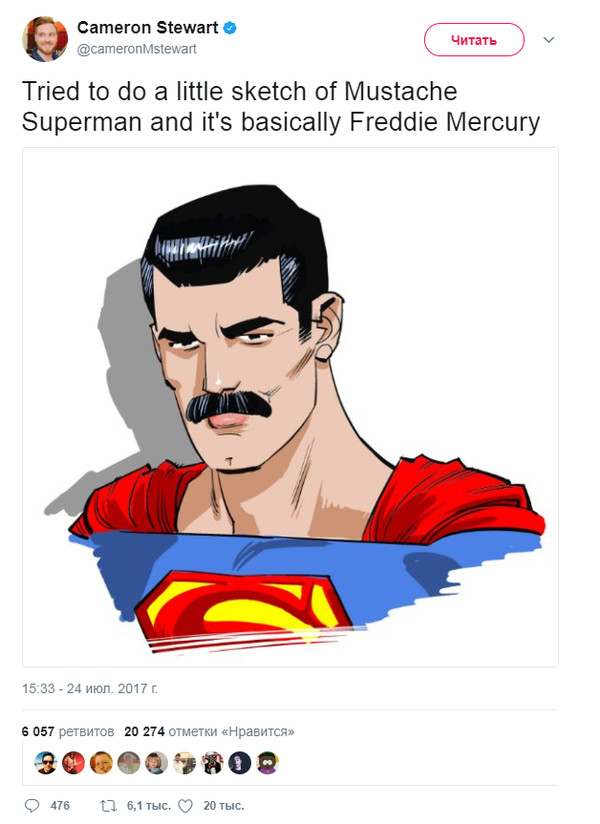View the 20 274 отметки «Нравится» list
The image size is (600, 824).
208,731
